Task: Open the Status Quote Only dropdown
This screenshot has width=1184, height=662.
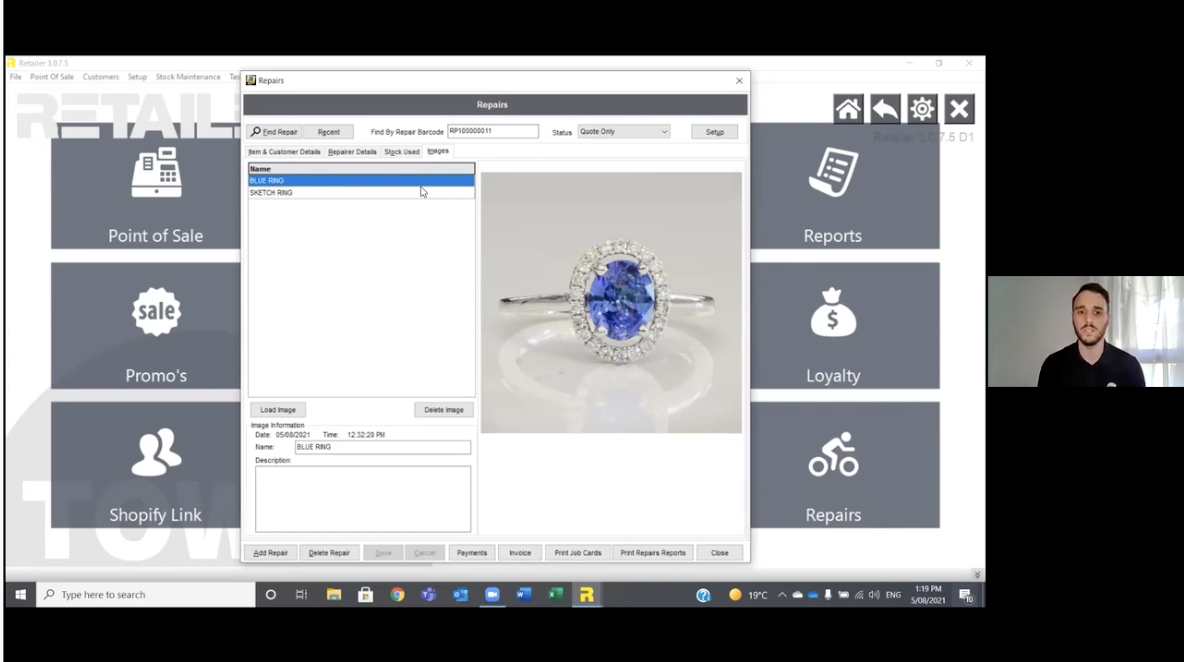Action: point(663,131)
